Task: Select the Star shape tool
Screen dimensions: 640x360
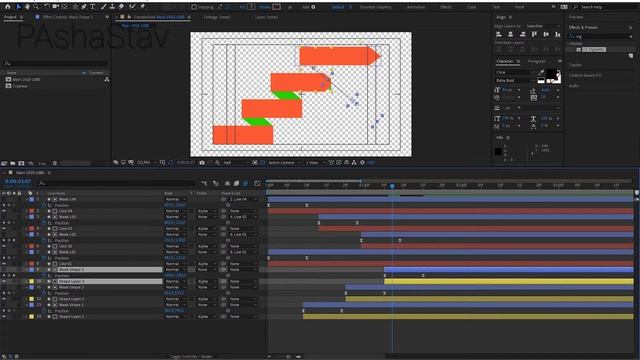Action: click(76, 7)
